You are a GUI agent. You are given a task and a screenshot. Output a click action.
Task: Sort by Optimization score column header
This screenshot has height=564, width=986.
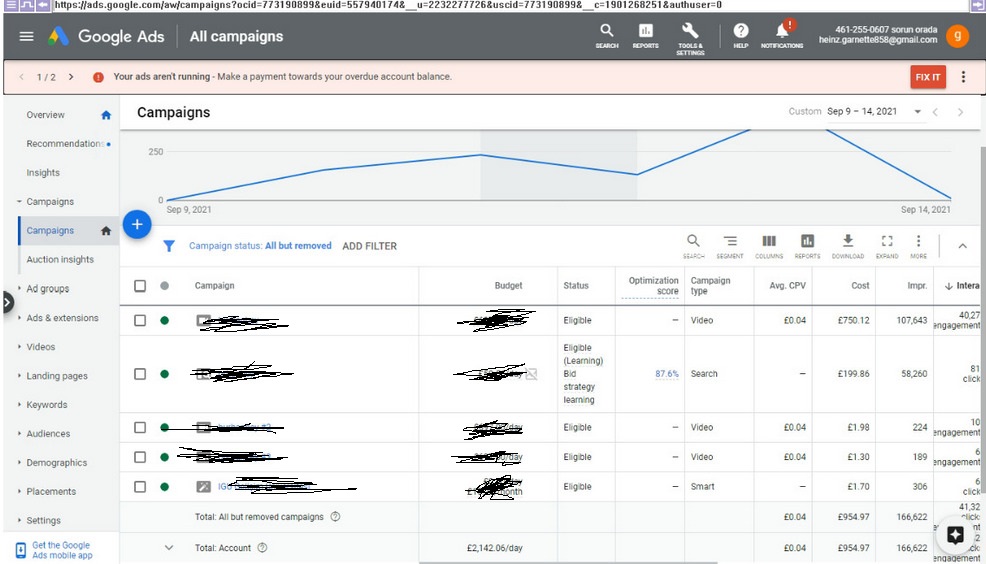click(653, 285)
